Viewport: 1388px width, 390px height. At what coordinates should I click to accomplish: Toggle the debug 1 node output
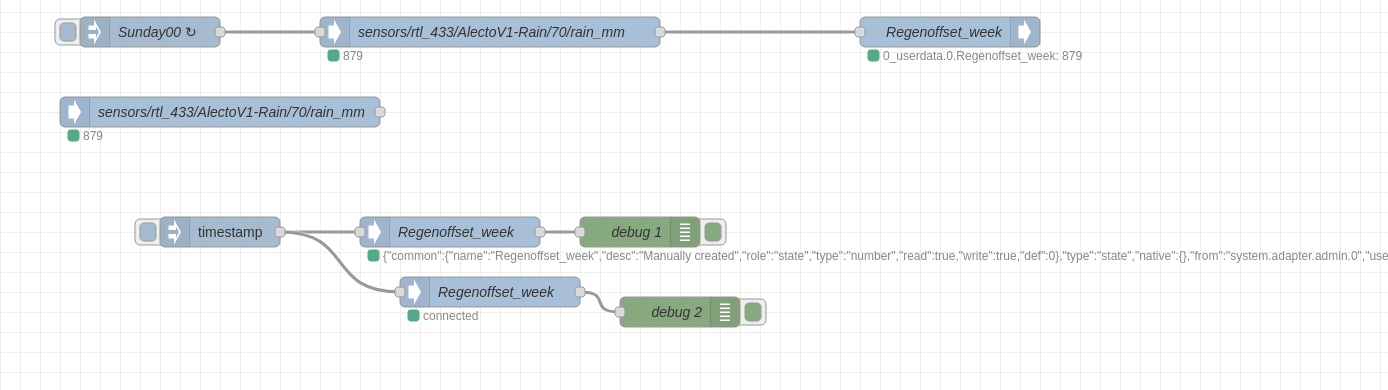point(713,232)
